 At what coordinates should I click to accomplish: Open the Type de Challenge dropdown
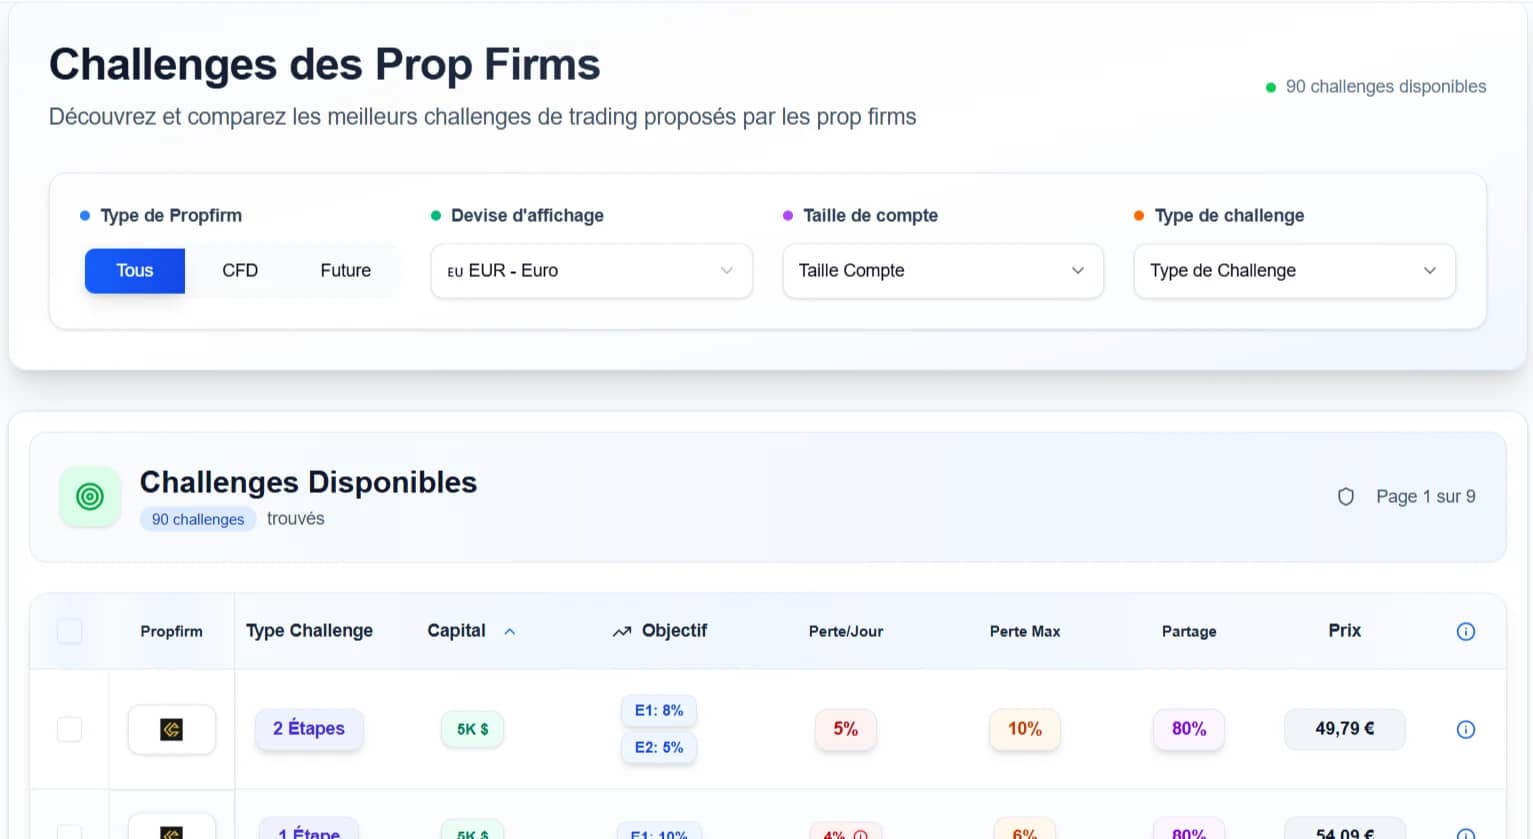tap(1293, 271)
